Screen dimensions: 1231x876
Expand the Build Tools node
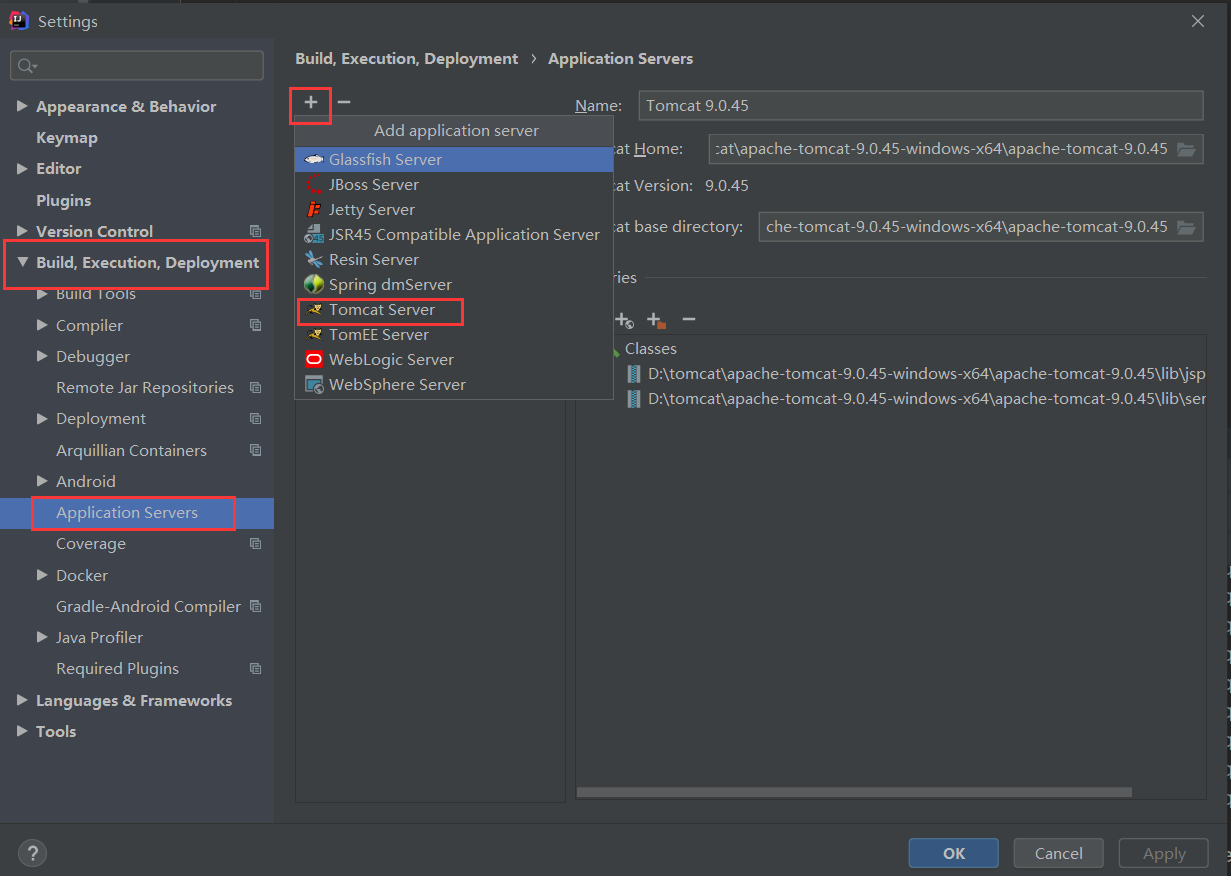click(x=42, y=294)
